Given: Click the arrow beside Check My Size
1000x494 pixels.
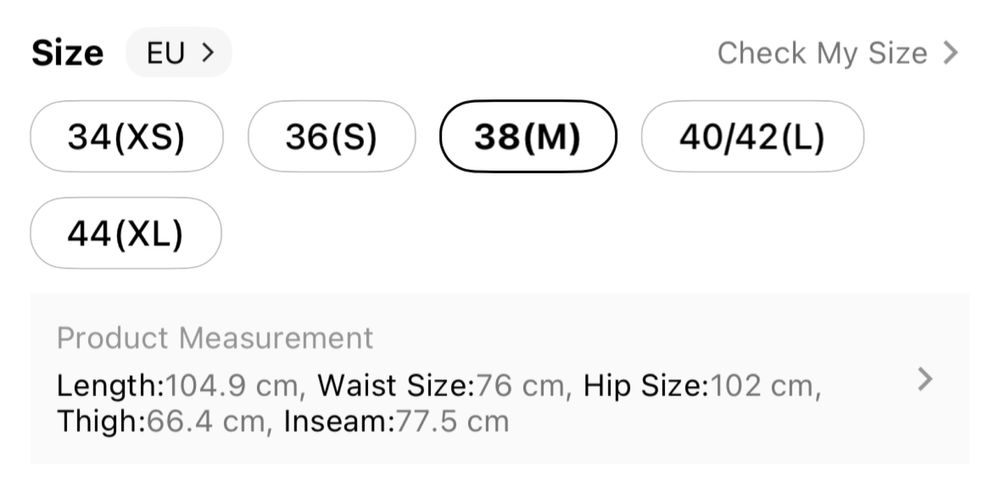Looking at the screenshot, I should point(951,53).
